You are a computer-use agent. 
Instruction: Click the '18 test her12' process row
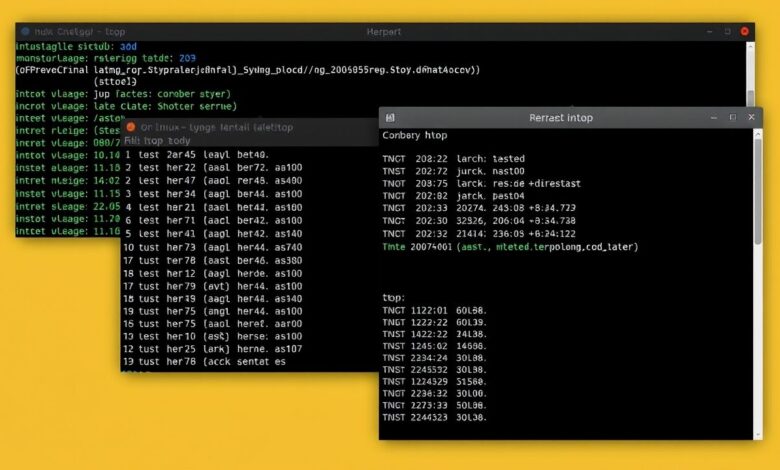pyautogui.click(x=213, y=274)
